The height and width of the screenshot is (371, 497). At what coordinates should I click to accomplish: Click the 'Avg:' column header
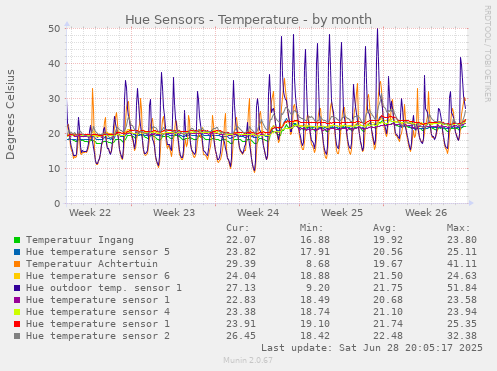pos(385,228)
